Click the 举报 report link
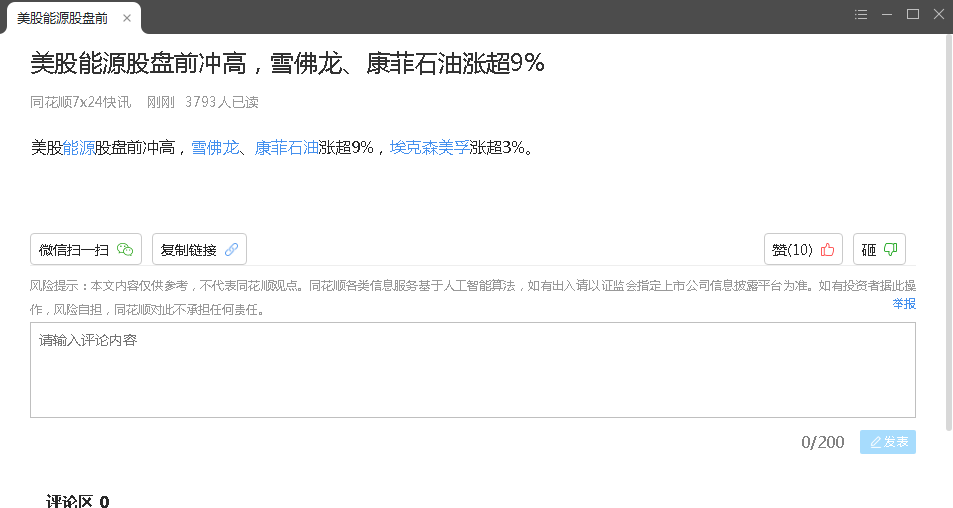The height and width of the screenshot is (508, 953). coord(904,304)
